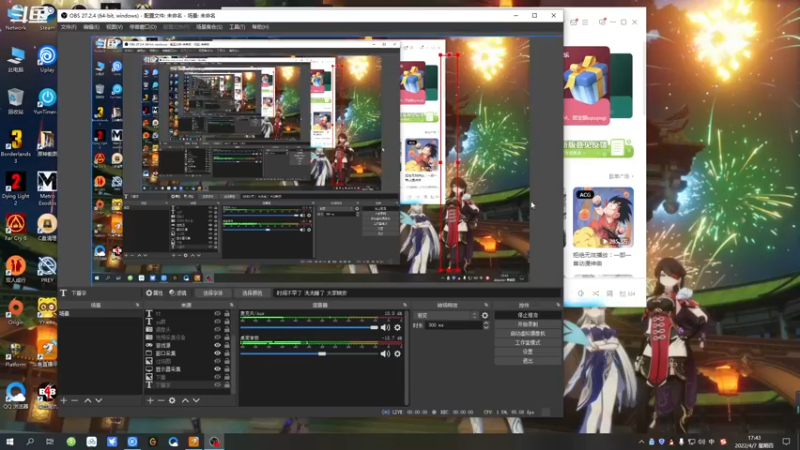Toggle lock on 下描字 source

pyautogui.click(x=227, y=385)
